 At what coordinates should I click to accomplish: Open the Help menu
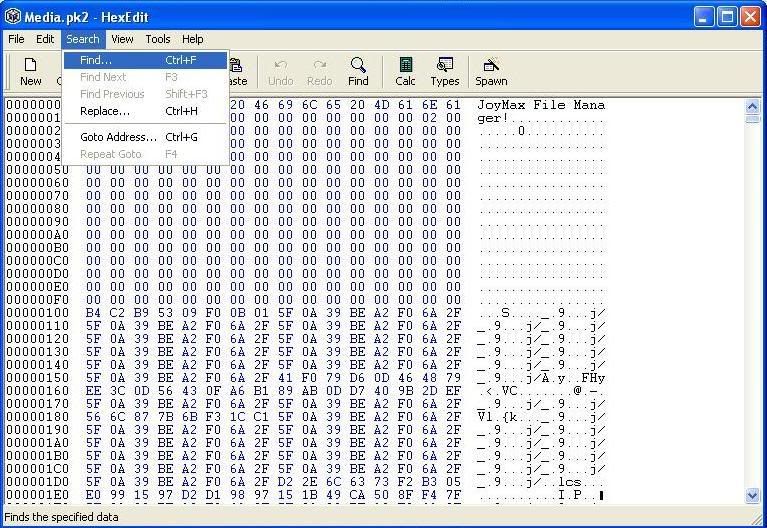(x=193, y=39)
